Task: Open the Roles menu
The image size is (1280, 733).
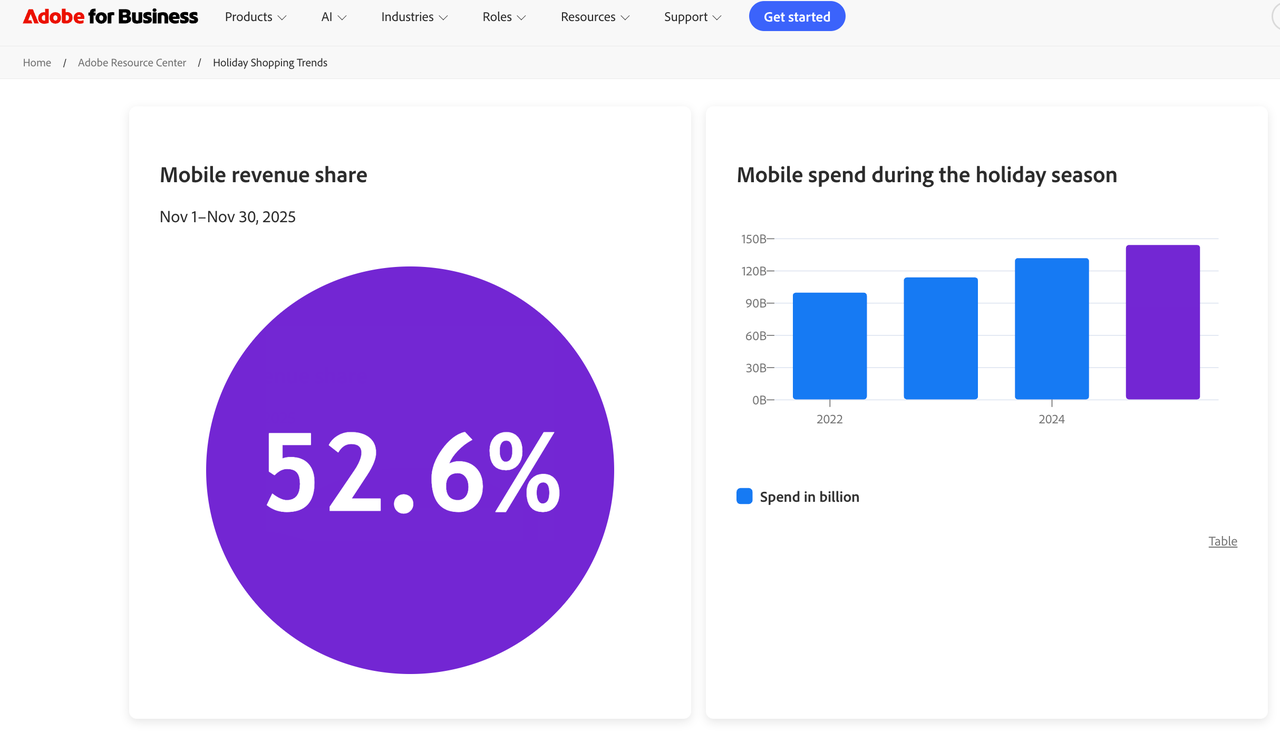Action: coord(504,17)
